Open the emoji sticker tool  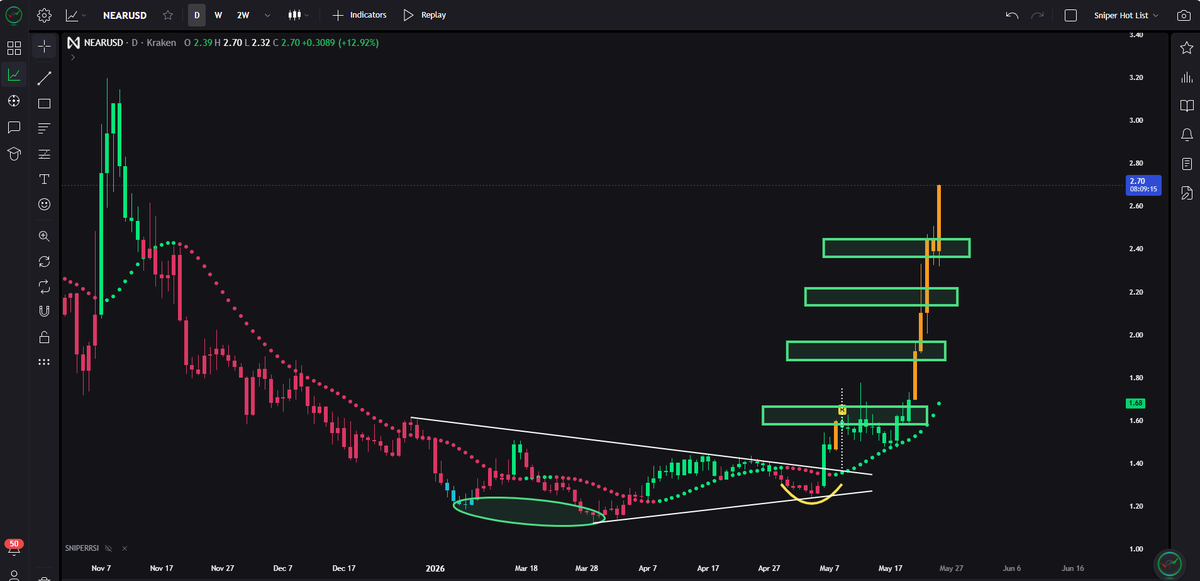(44, 204)
